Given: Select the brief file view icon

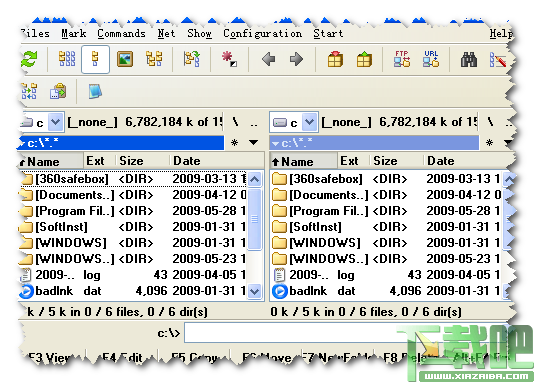Looking at the screenshot, I should [x=67, y=60].
